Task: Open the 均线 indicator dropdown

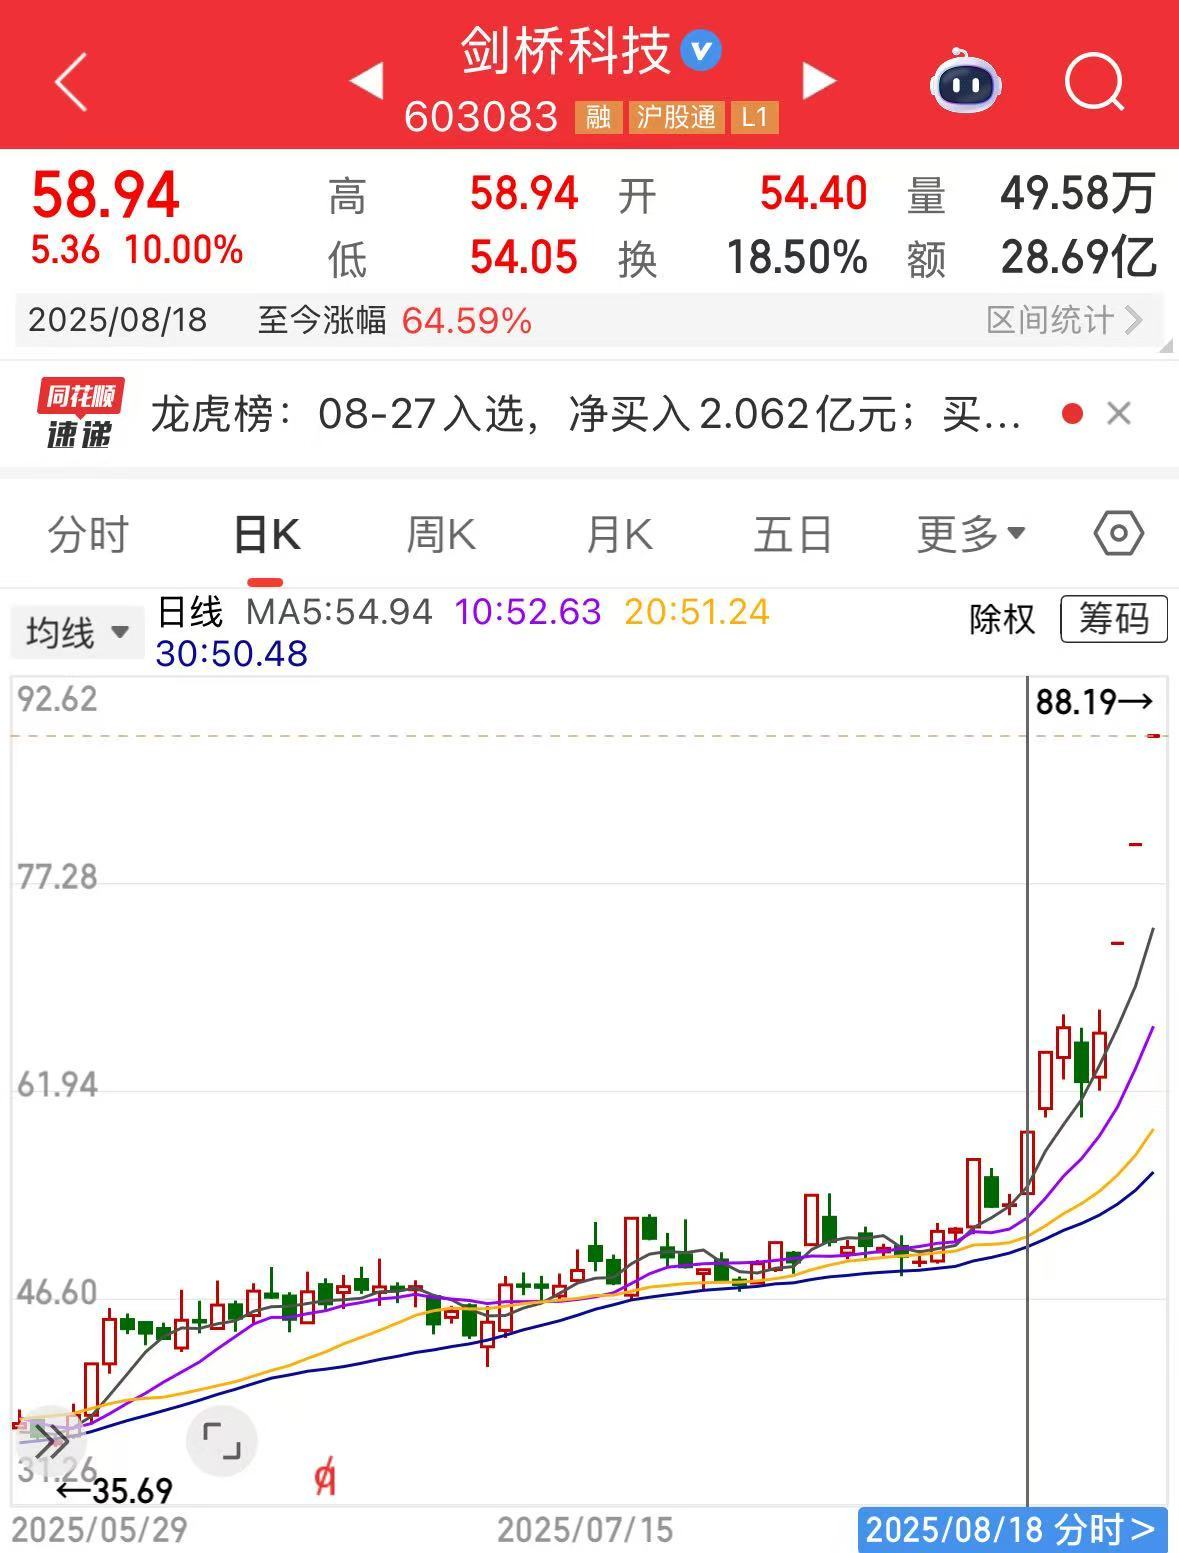Action: (x=77, y=632)
